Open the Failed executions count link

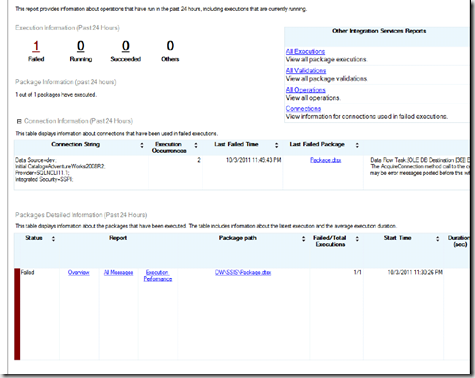(x=36, y=46)
